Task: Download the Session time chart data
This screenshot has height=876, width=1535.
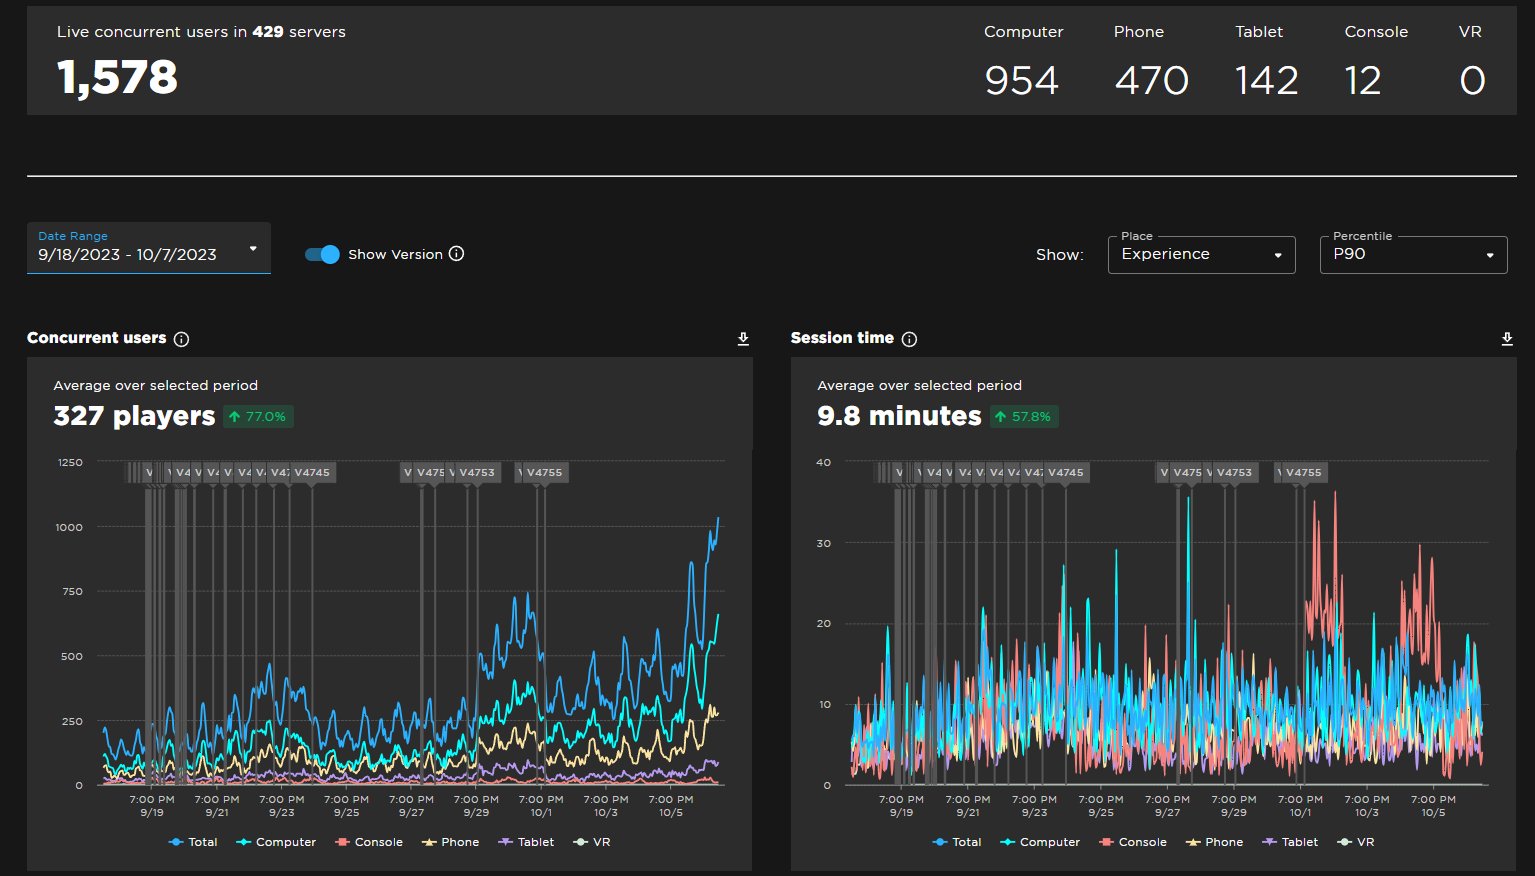Action: click(1507, 339)
